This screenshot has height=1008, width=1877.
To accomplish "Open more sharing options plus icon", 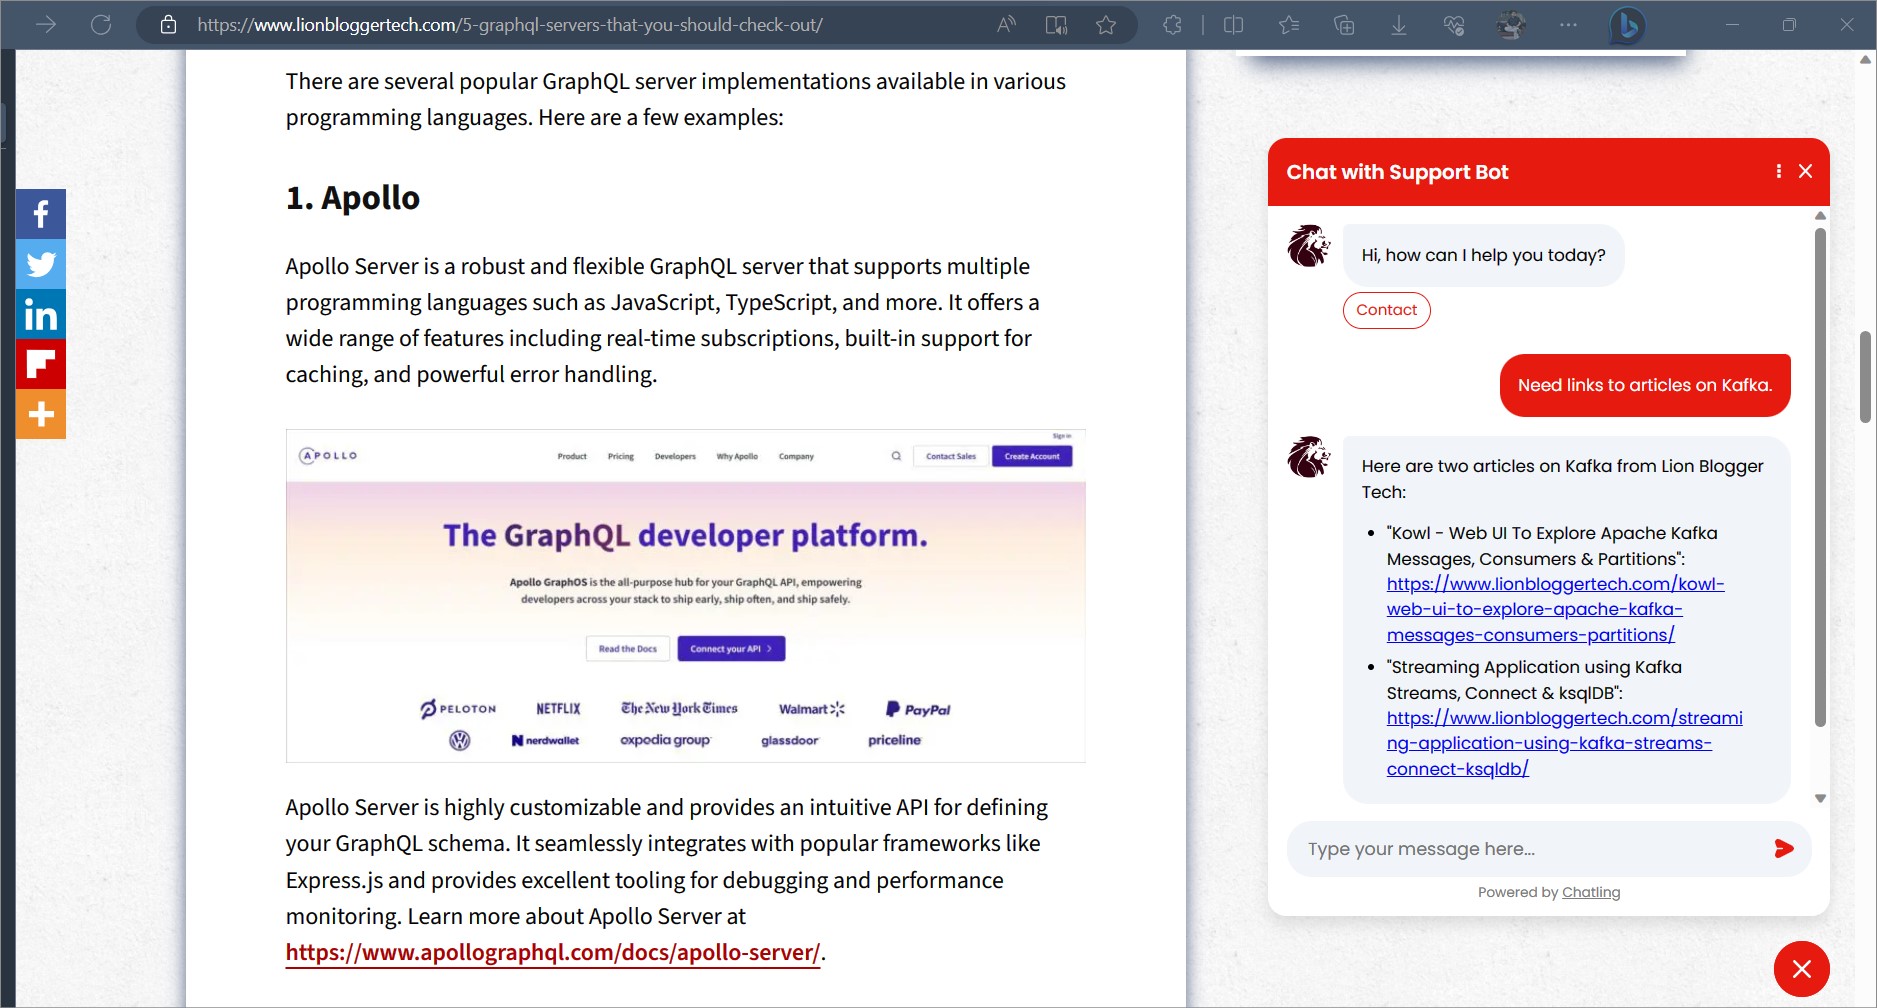I will [x=41, y=414].
